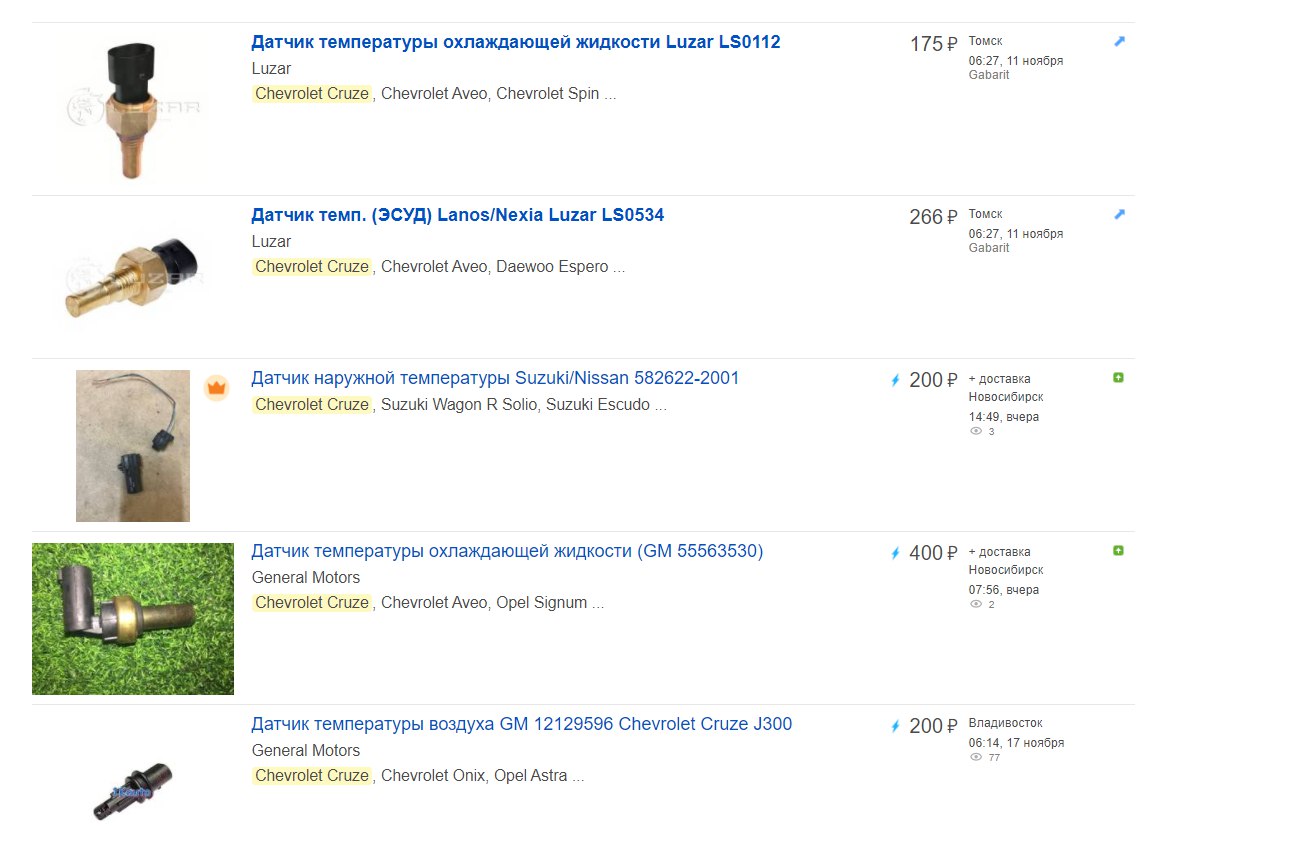Click the green plus icon on Suzuki/Nissan sensor listing
The width and height of the screenshot is (1290, 844).
tap(1118, 378)
